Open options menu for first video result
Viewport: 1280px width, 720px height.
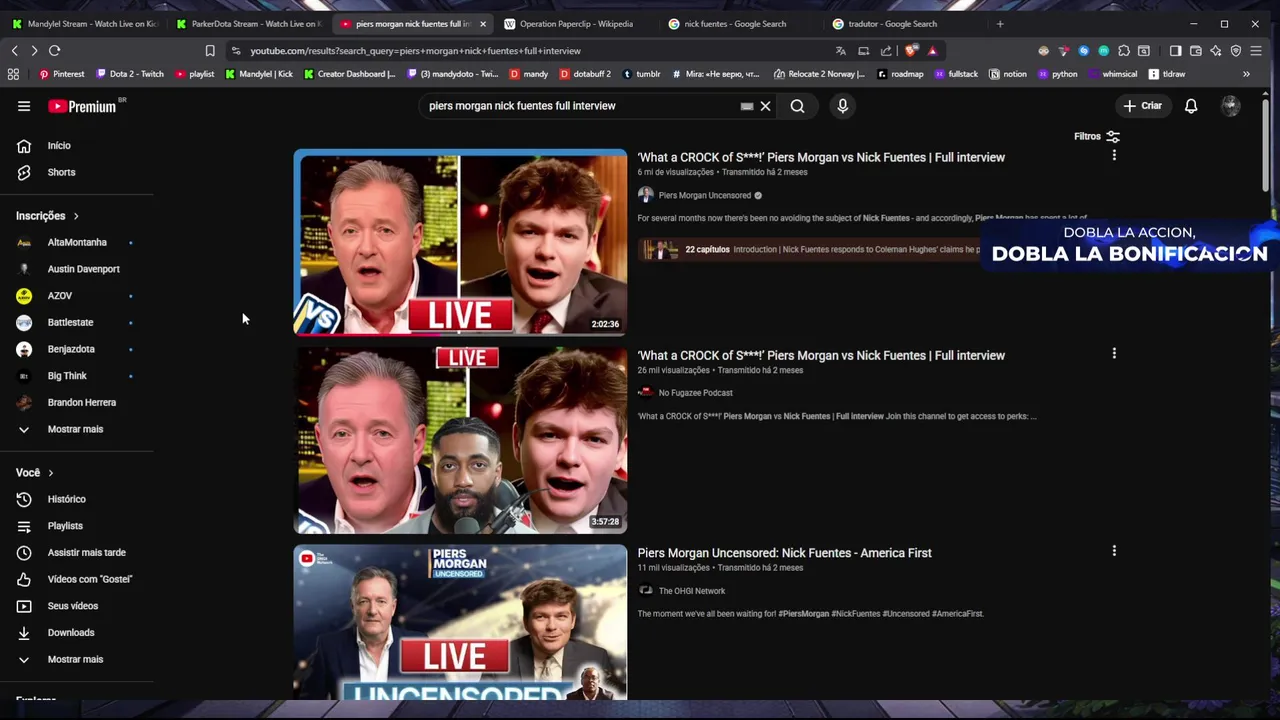tap(1114, 155)
